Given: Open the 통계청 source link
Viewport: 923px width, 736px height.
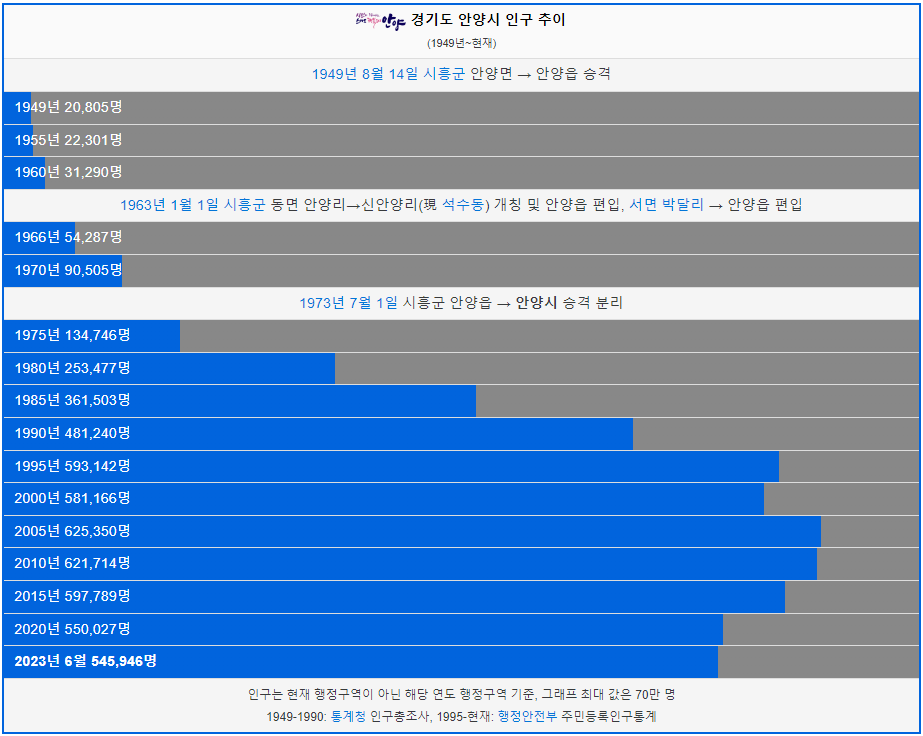Looking at the screenshot, I should pos(348,717).
